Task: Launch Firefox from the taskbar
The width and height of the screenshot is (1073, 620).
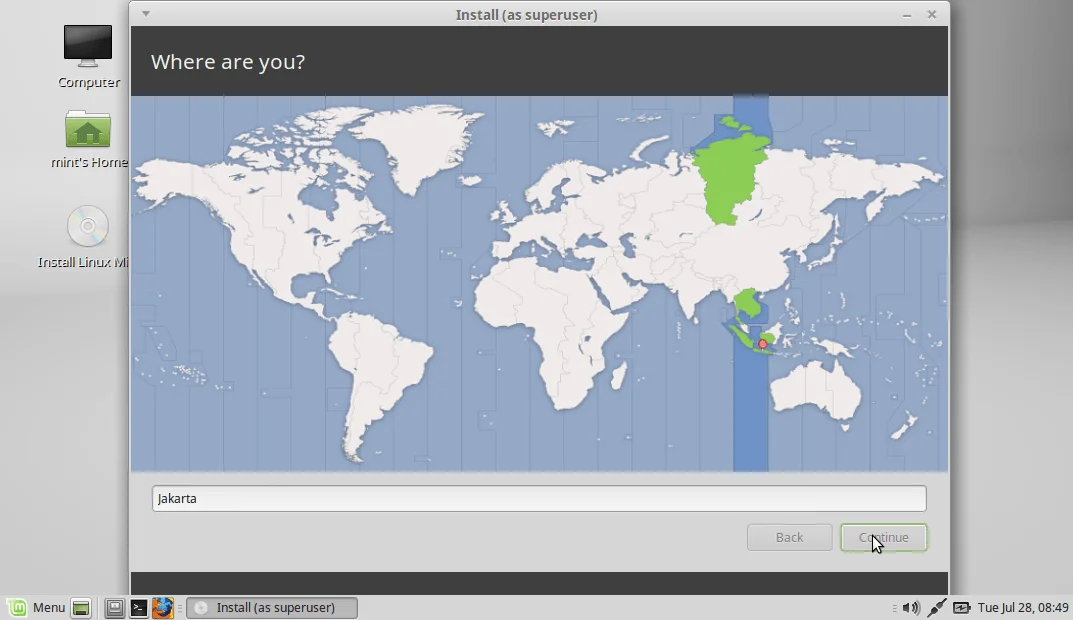Action: 163,607
